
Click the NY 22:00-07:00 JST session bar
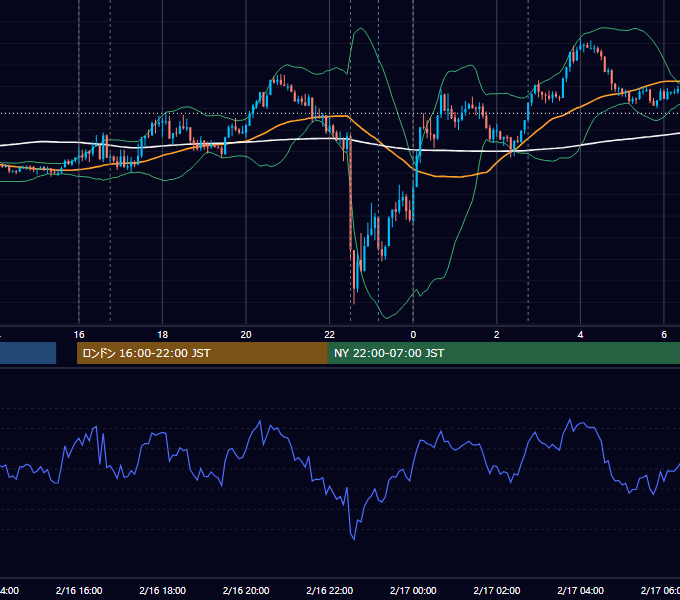pyautogui.click(x=503, y=353)
